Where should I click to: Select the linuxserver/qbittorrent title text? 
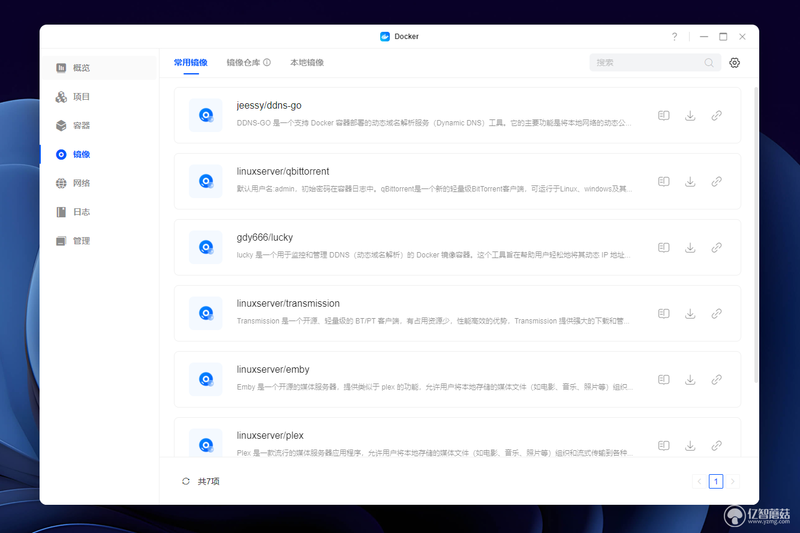tap(283, 171)
